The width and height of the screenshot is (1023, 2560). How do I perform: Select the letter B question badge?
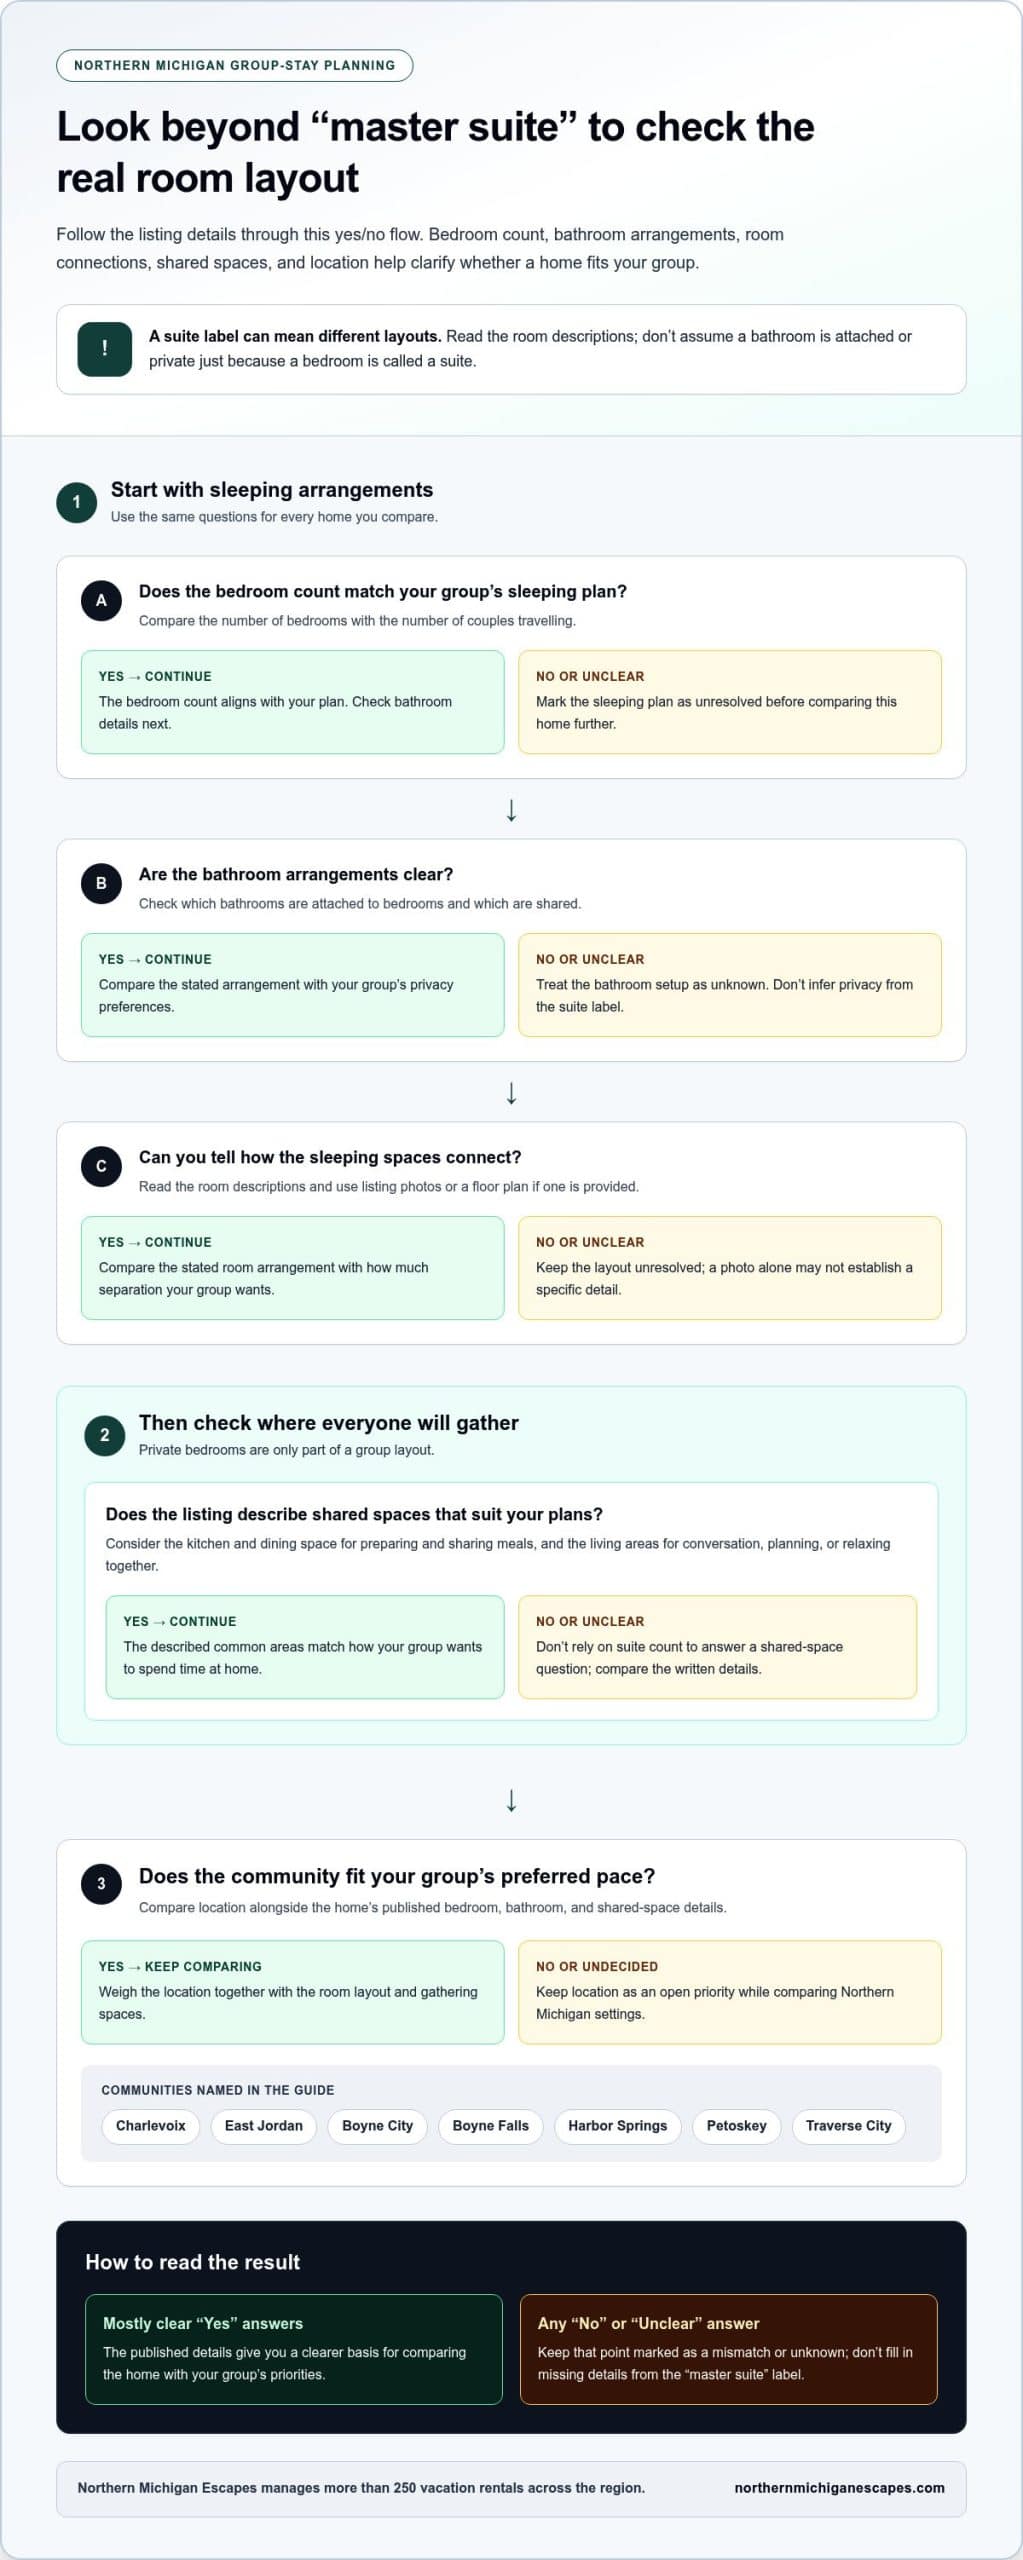(x=101, y=884)
